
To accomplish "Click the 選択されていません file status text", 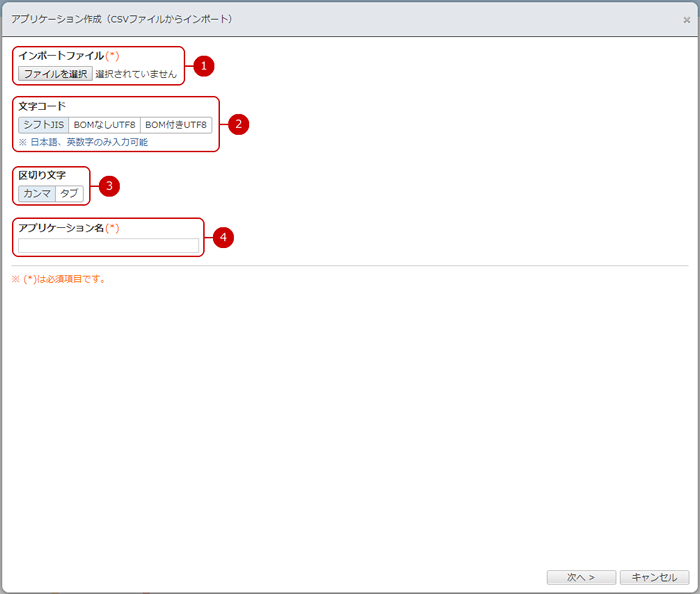I will tap(136, 74).
